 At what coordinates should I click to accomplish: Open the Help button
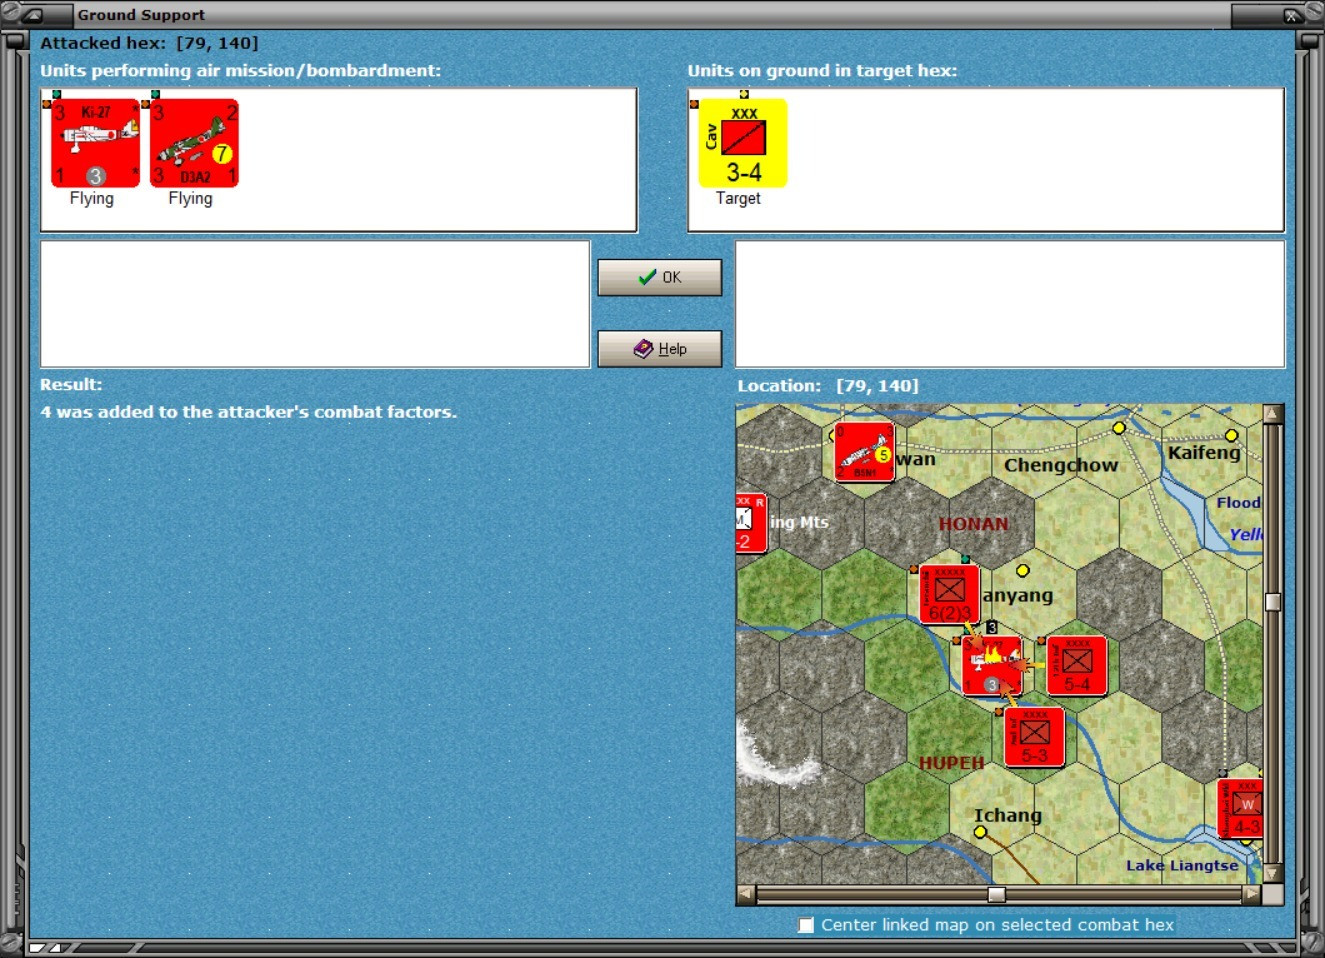click(x=660, y=348)
